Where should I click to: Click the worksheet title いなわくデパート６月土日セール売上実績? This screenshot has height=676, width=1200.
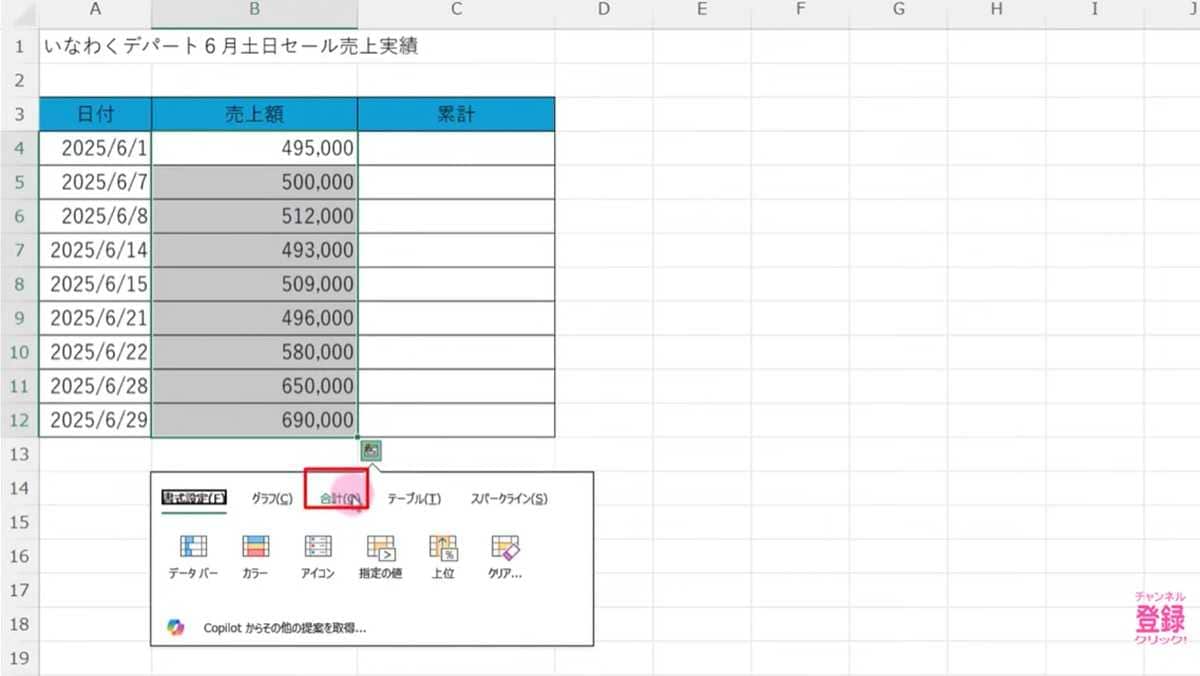coord(230,46)
